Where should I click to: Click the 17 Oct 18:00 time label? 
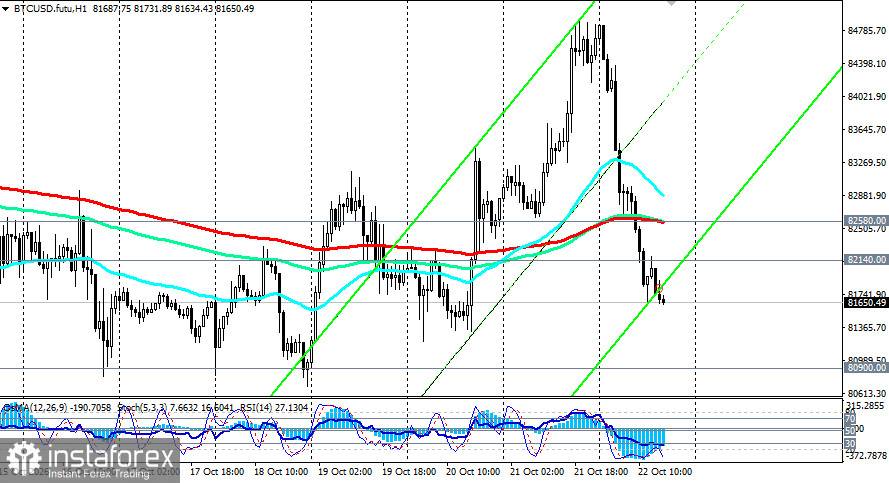pos(217,472)
